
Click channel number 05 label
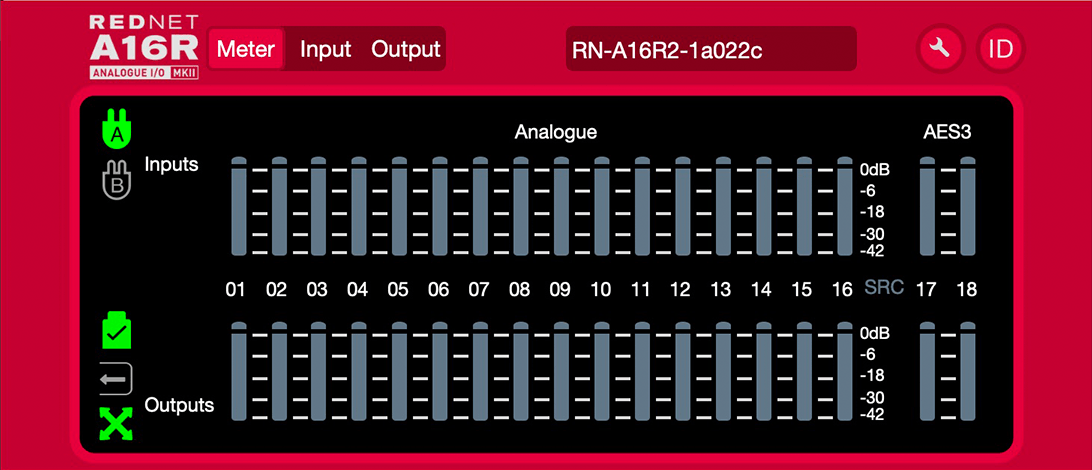pos(398,290)
